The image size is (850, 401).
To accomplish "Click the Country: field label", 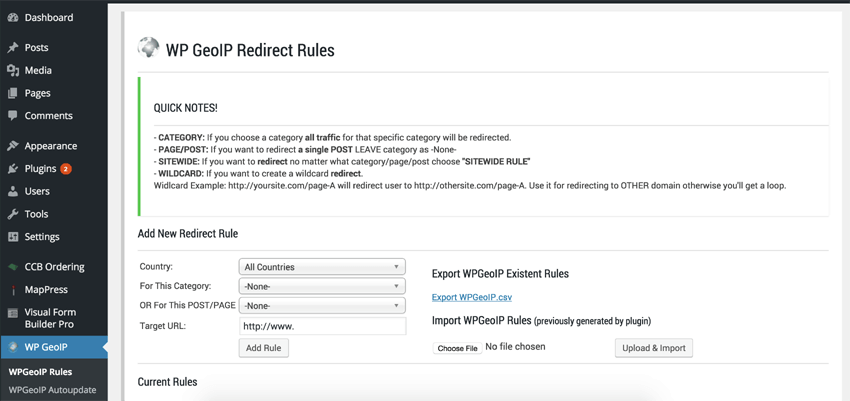I will [157, 267].
